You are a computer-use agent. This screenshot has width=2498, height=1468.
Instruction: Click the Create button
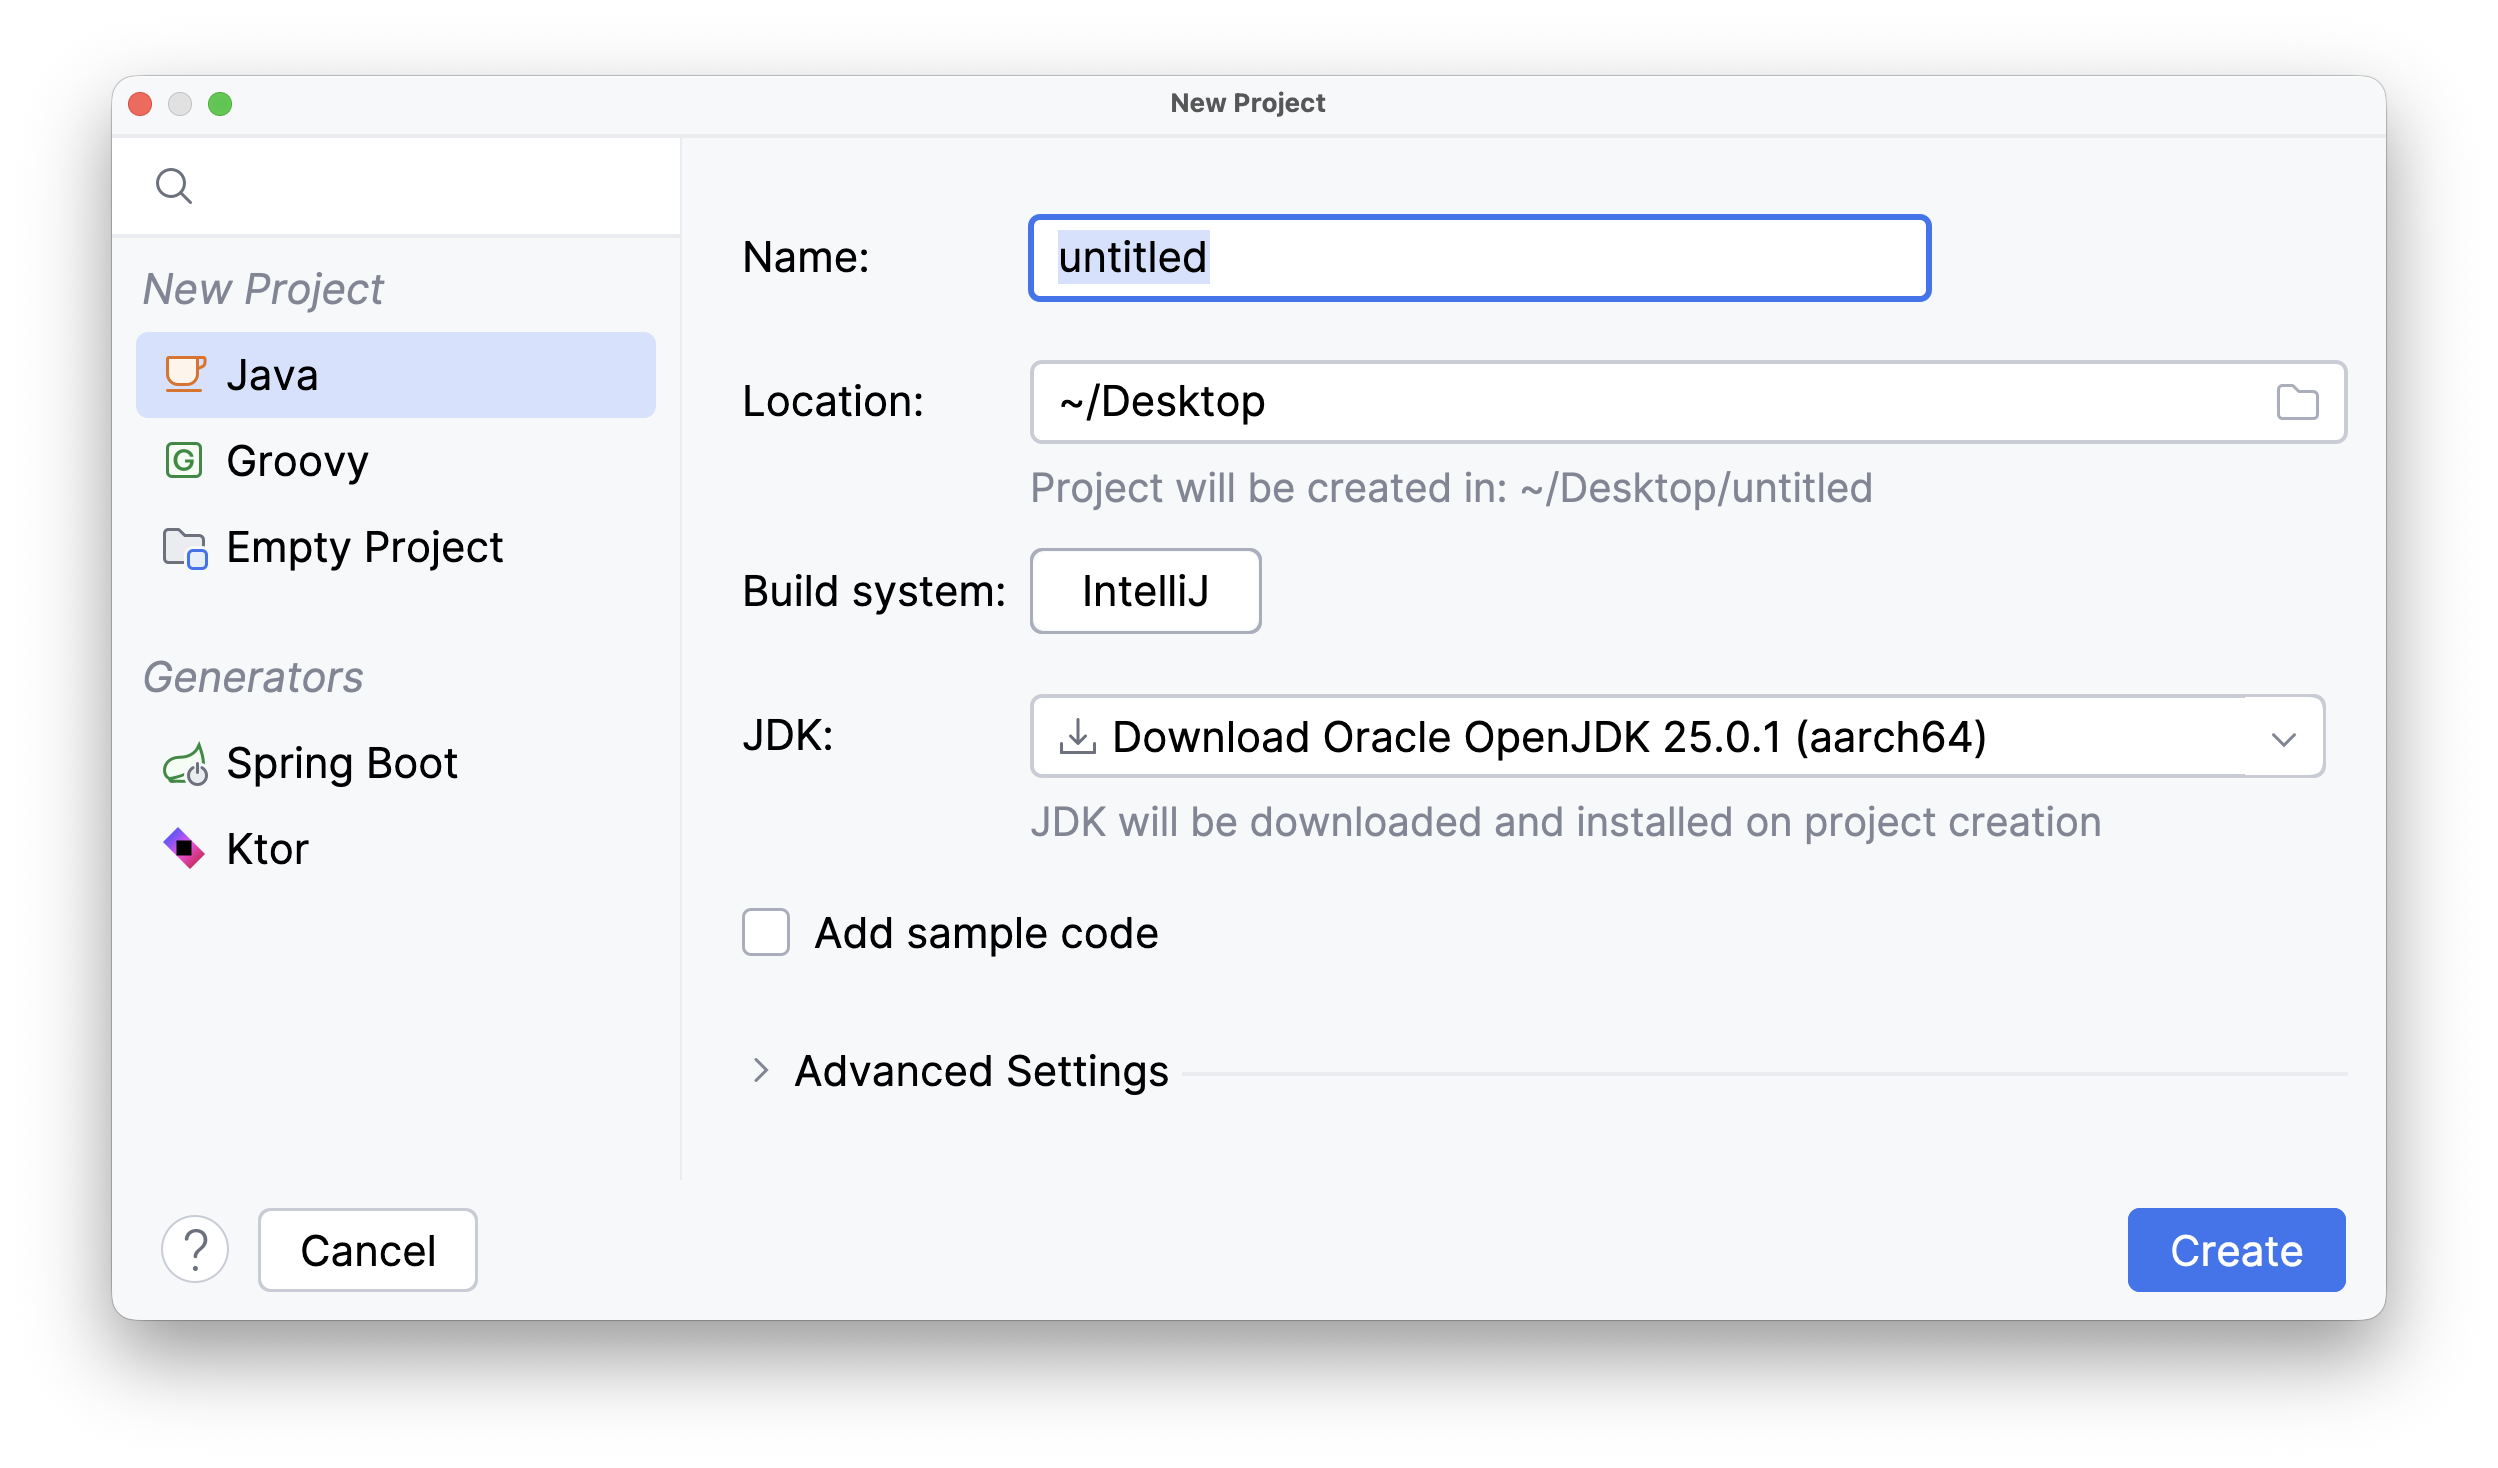coord(2236,1249)
